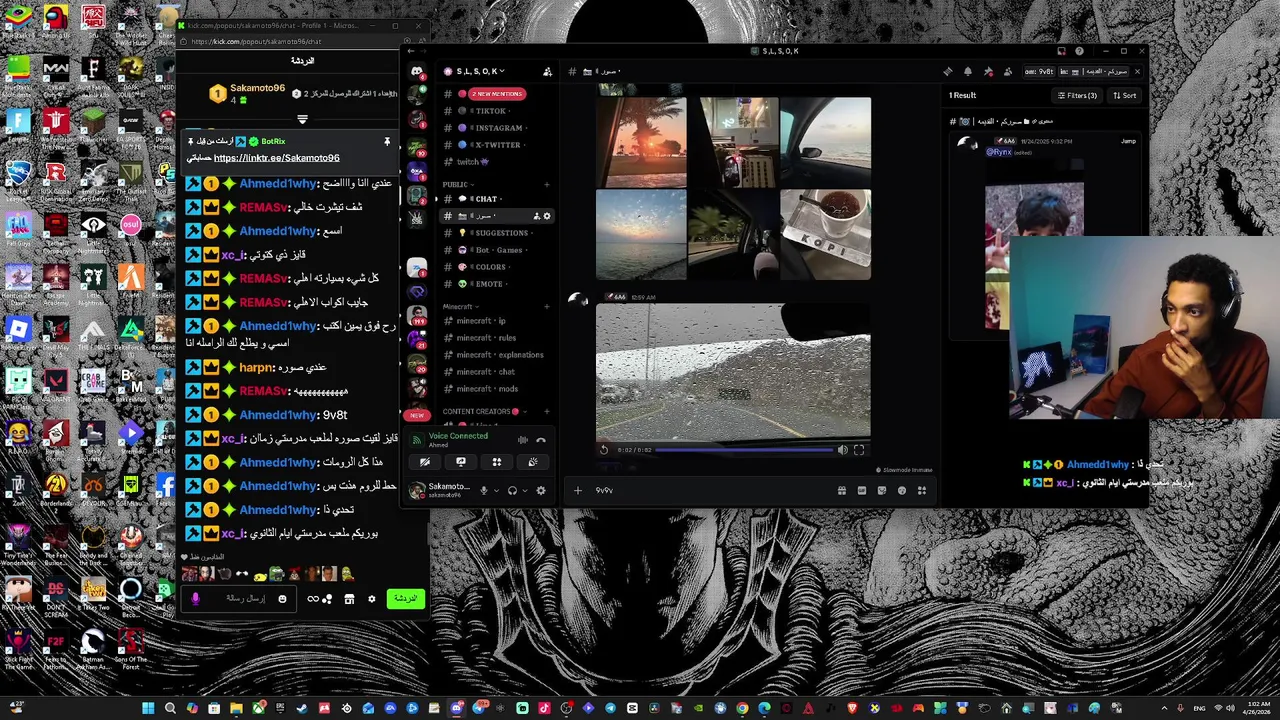This screenshot has height=720, width=1280.
Task: Open Discord user settings gear
Action: tap(541, 490)
